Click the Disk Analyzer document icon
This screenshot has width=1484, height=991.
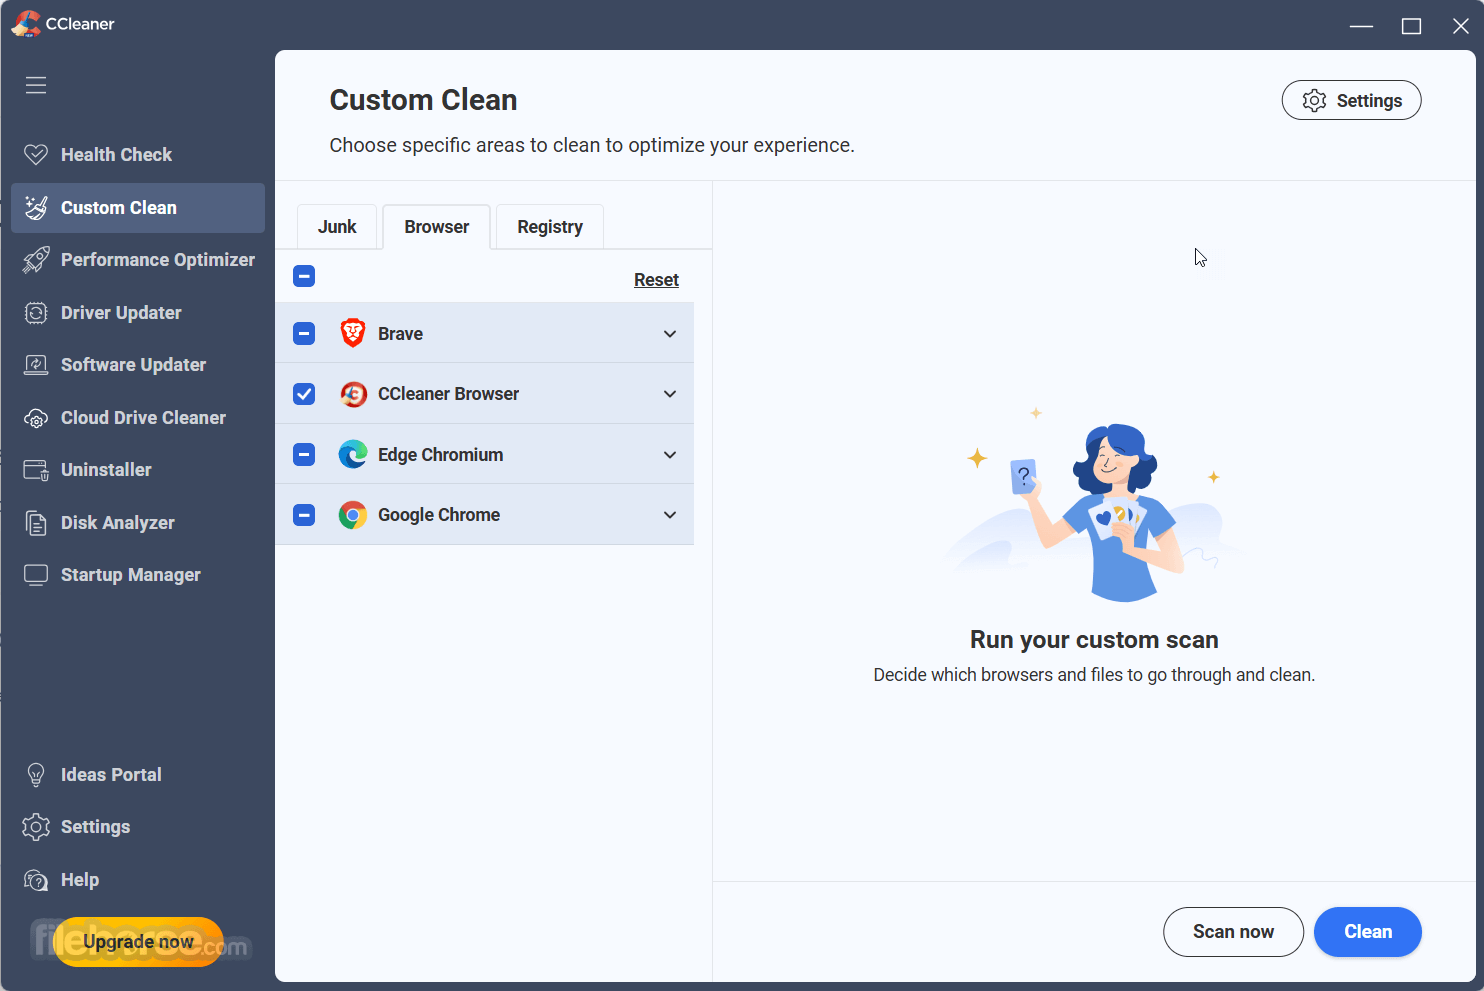click(x=36, y=523)
